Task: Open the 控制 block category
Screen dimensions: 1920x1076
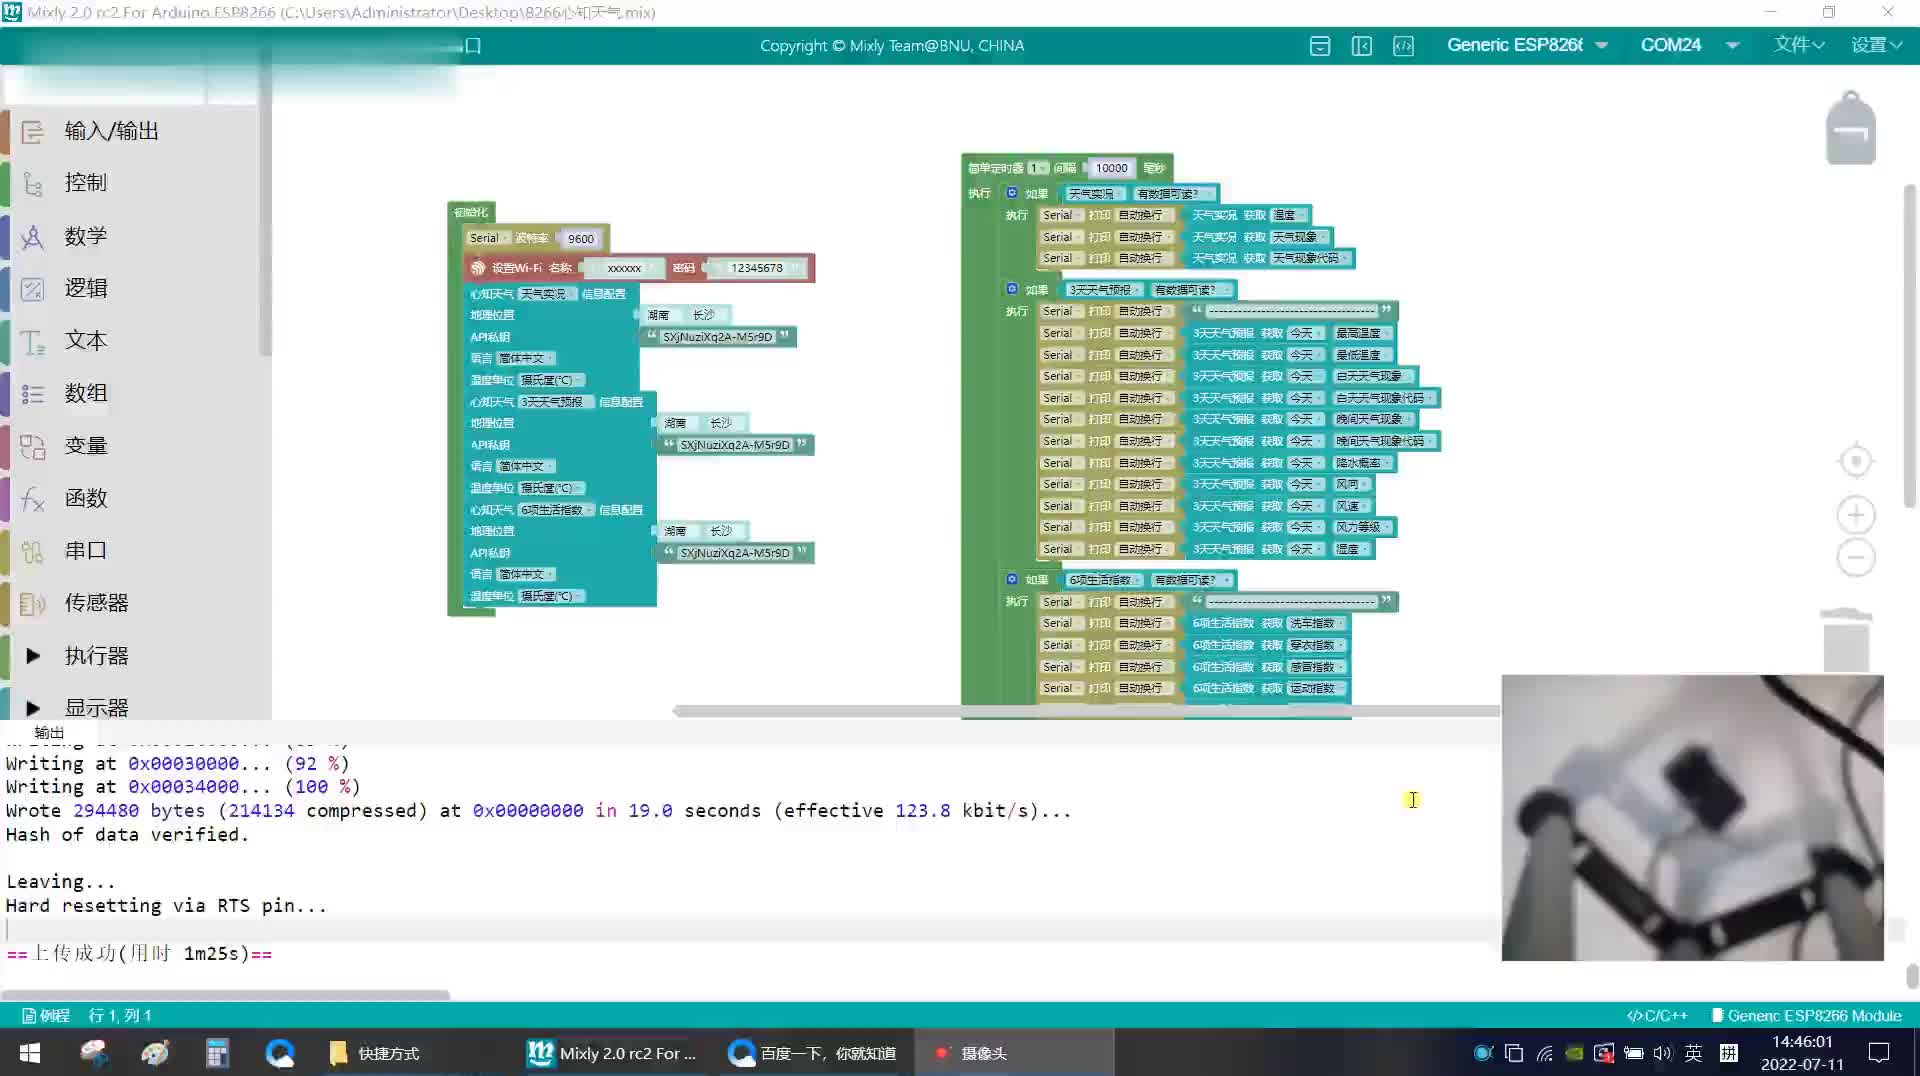Action: (86, 183)
